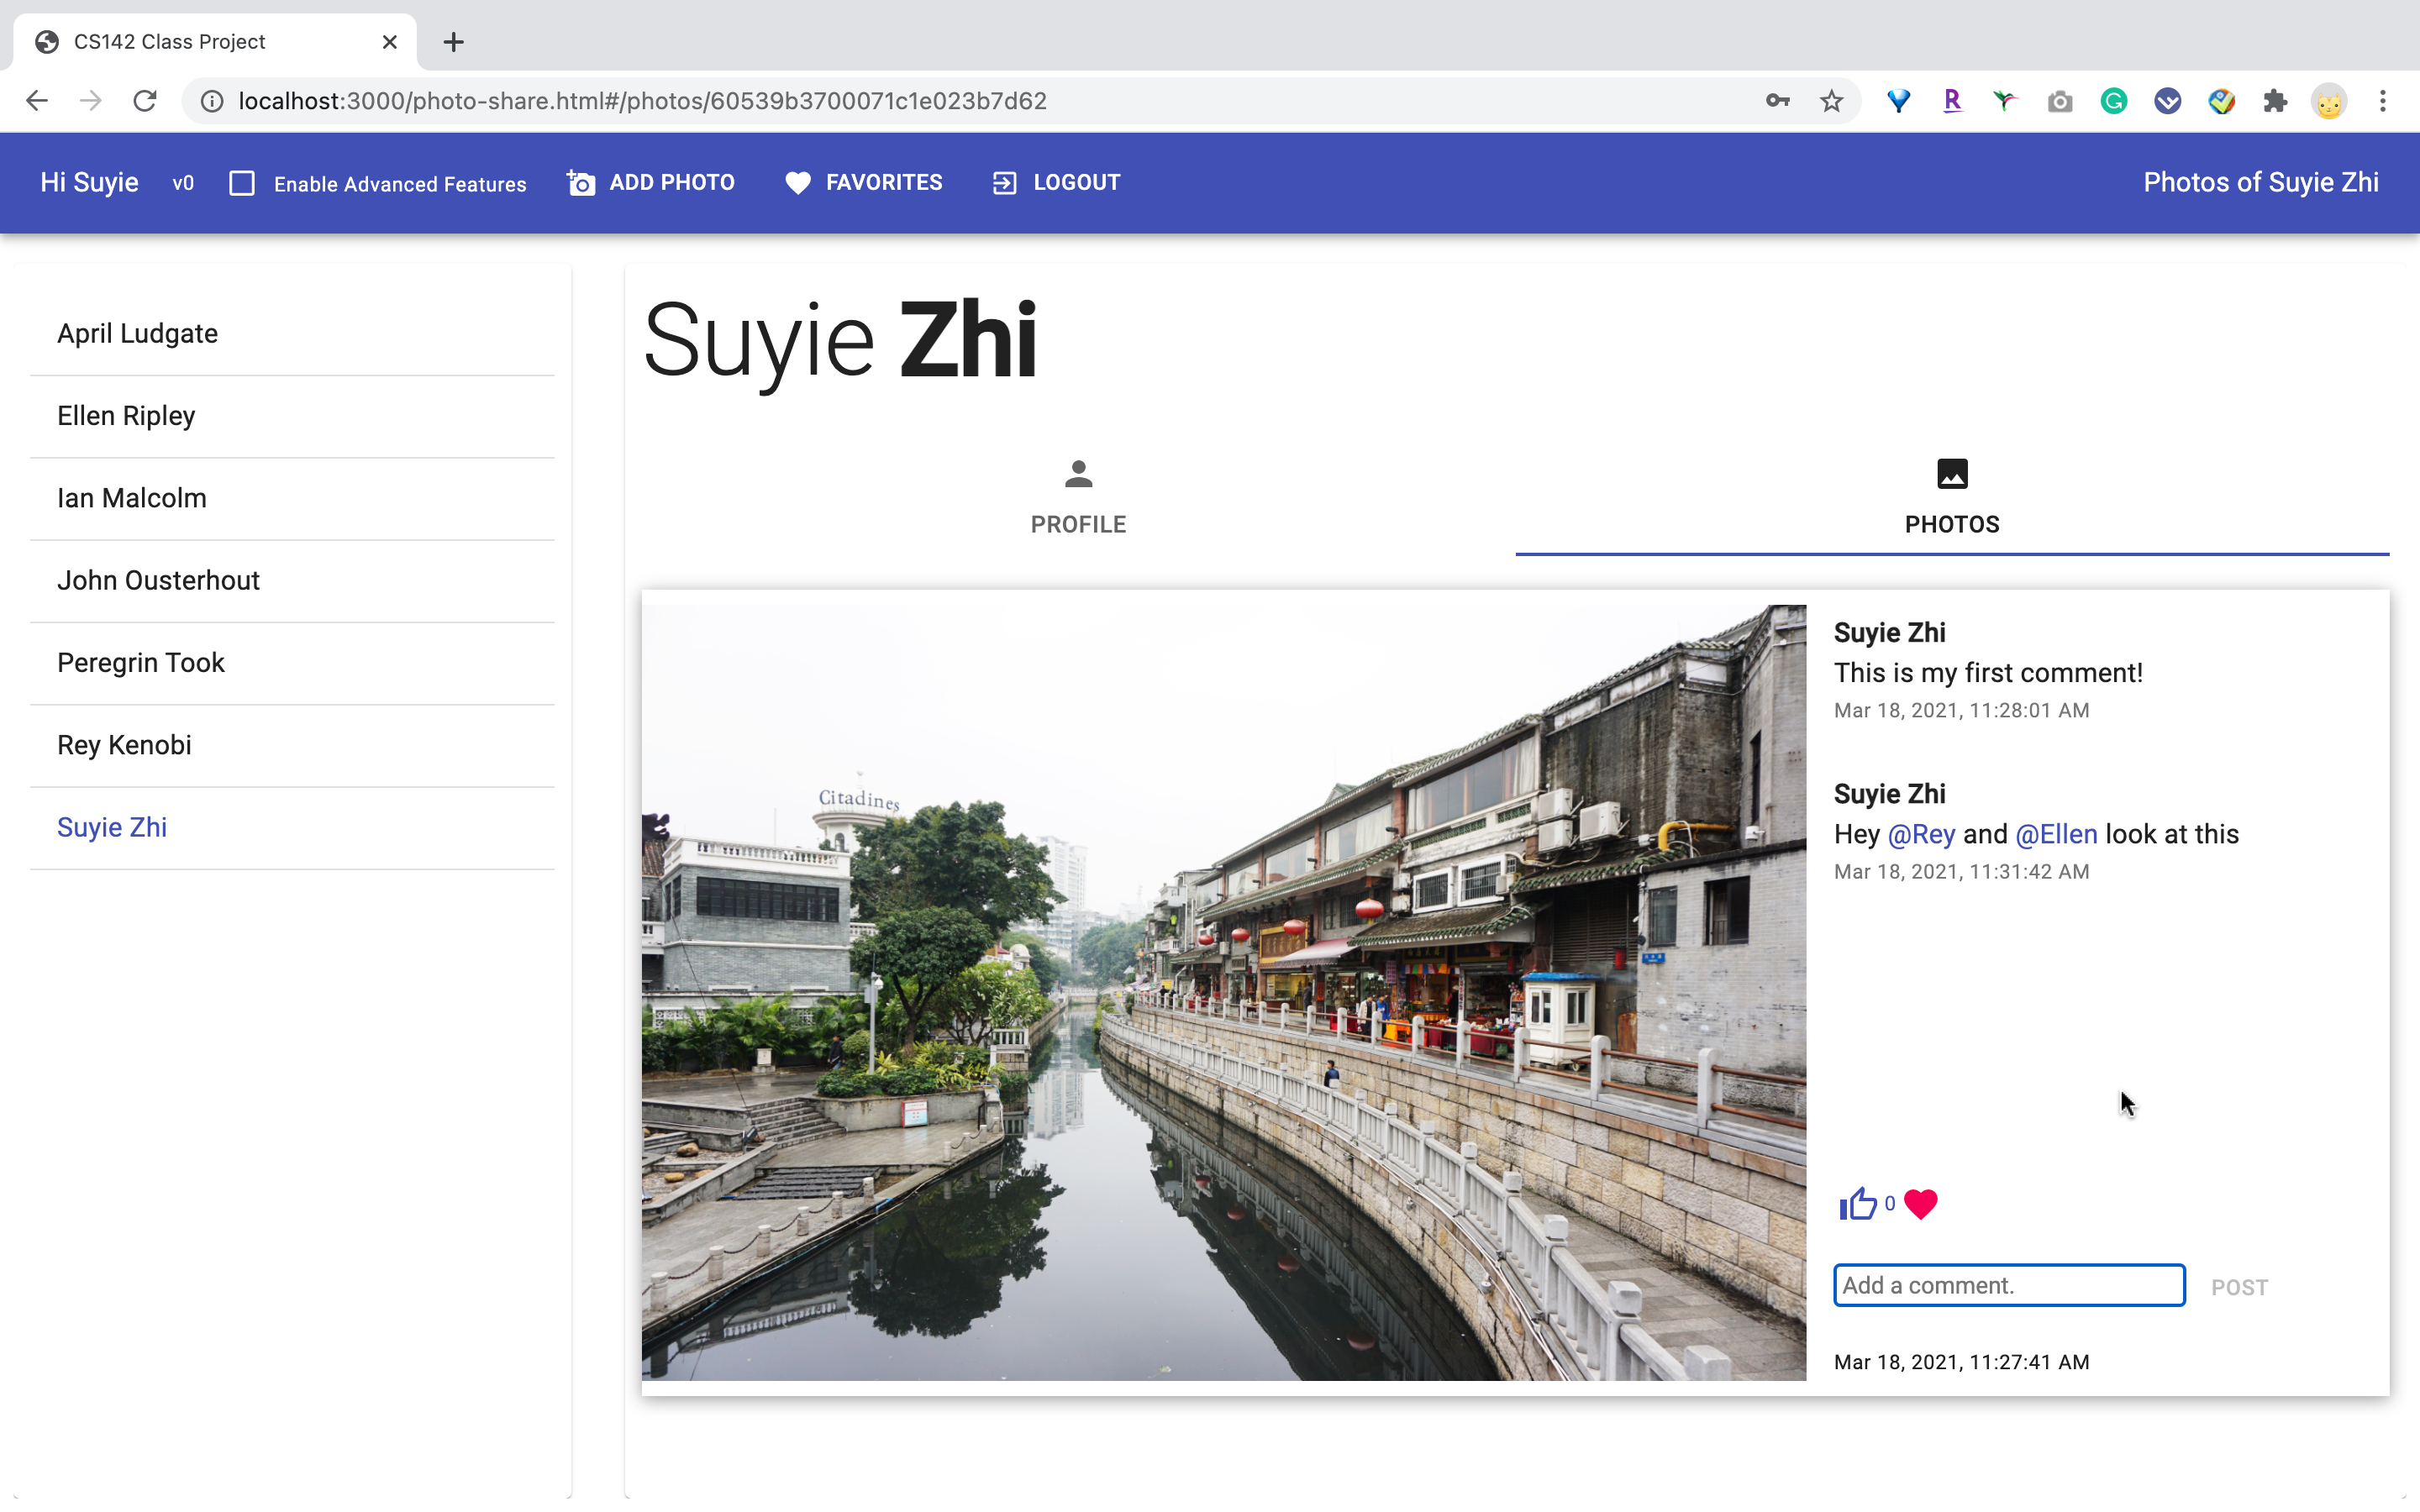The image size is (2420, 1512).
Task: Open the saved passwords key icon
Action: coord(1777,101)
